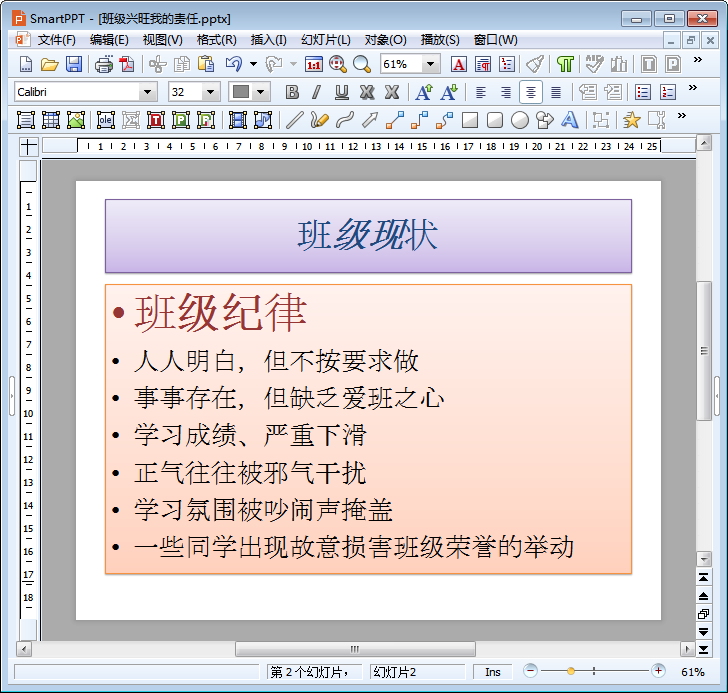
Task: Align text right
Action: pyautogui.click(x=506, y=92)
